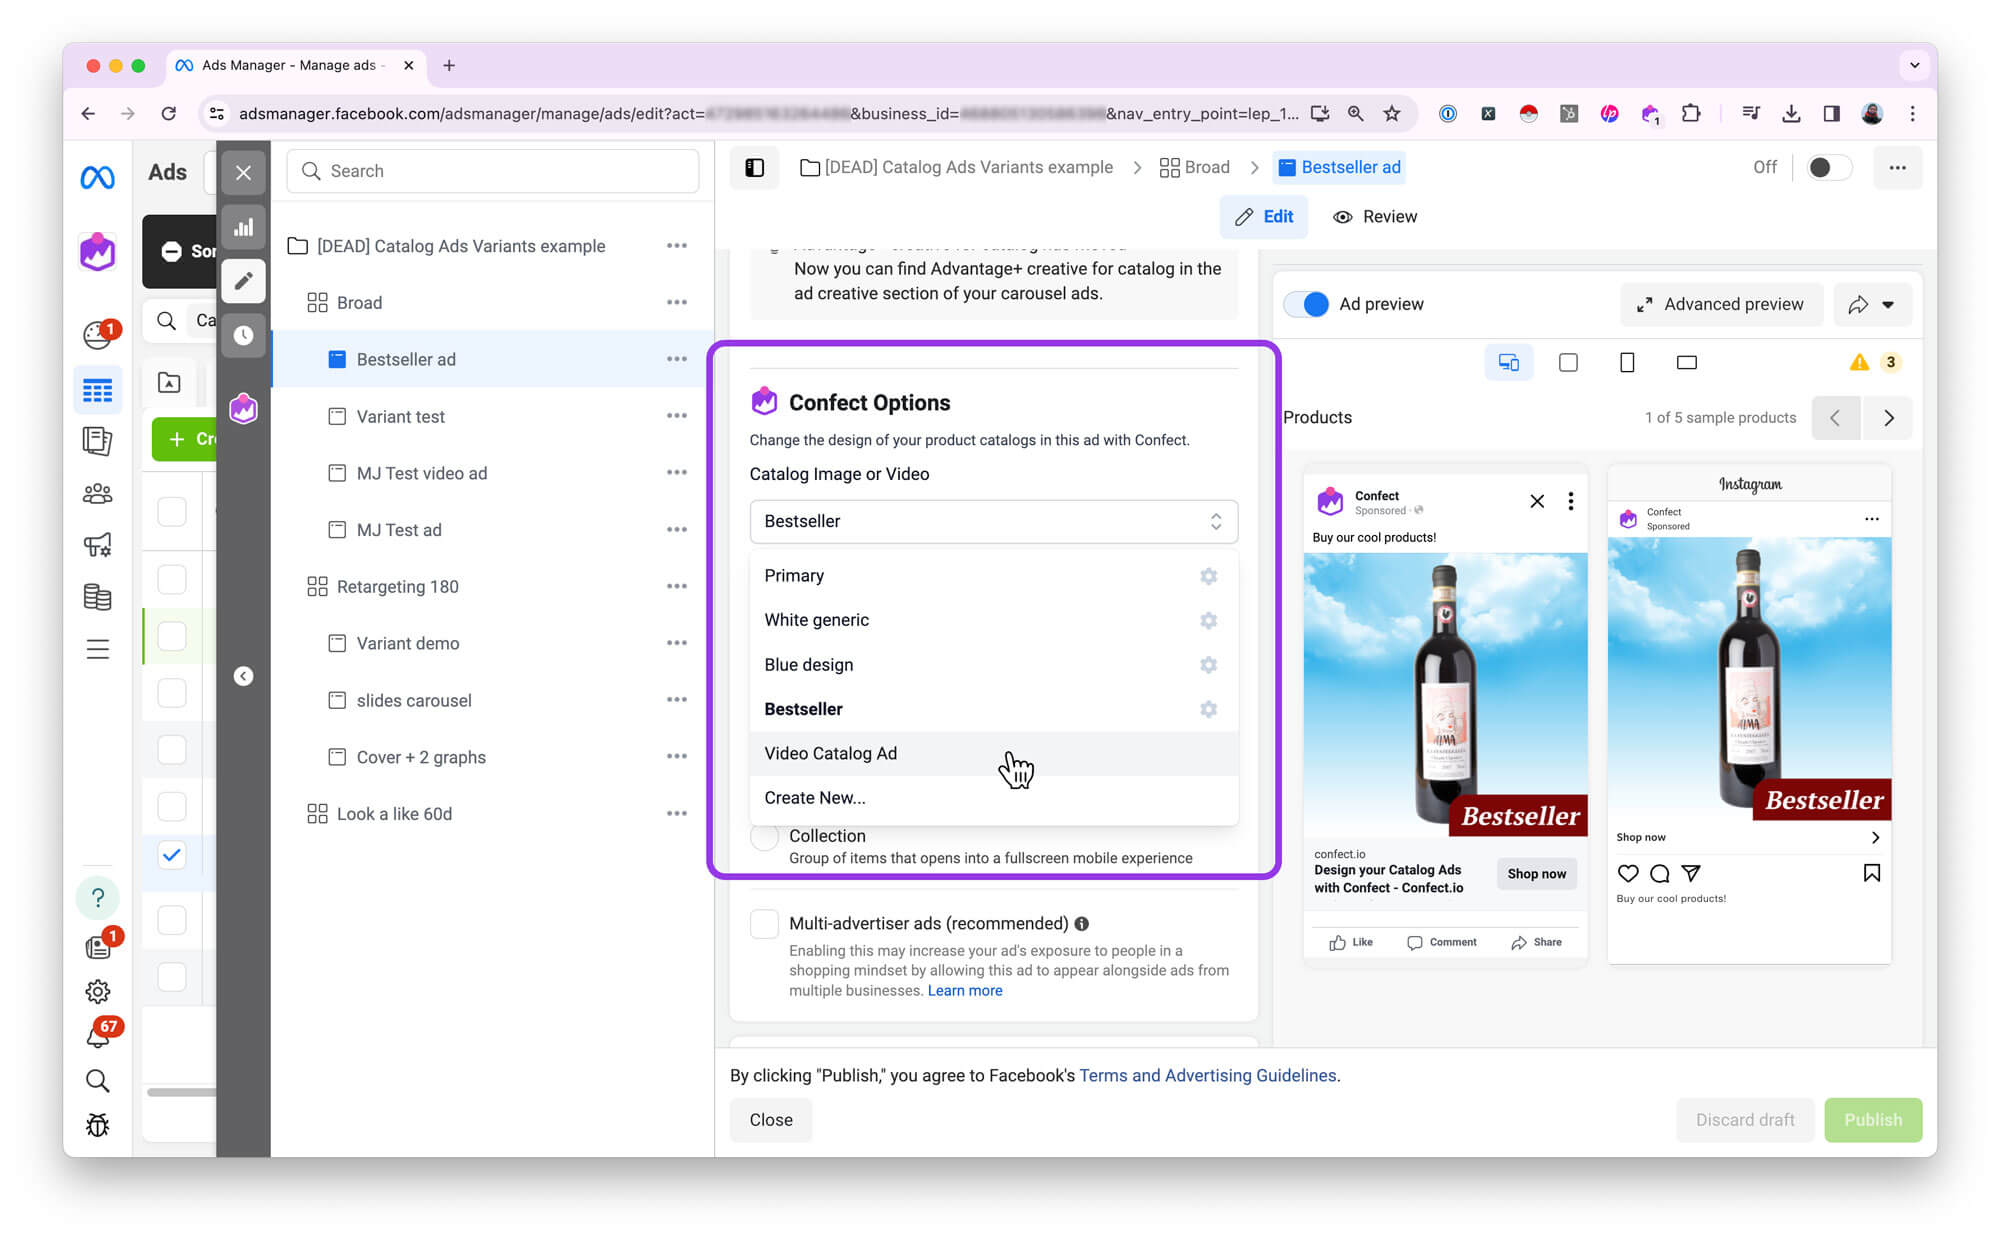This screenshot has height=1240, width=2000.
Task: Toggle the side panel layout icon
Action: coord(755,167)
